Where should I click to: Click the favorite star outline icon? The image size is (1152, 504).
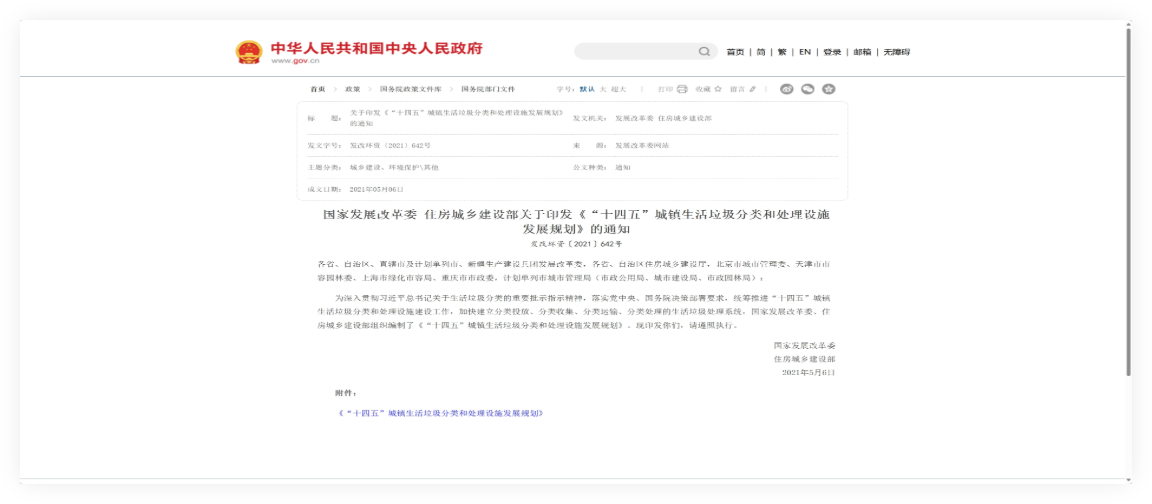pyautogui.click(x=718, y=89)
